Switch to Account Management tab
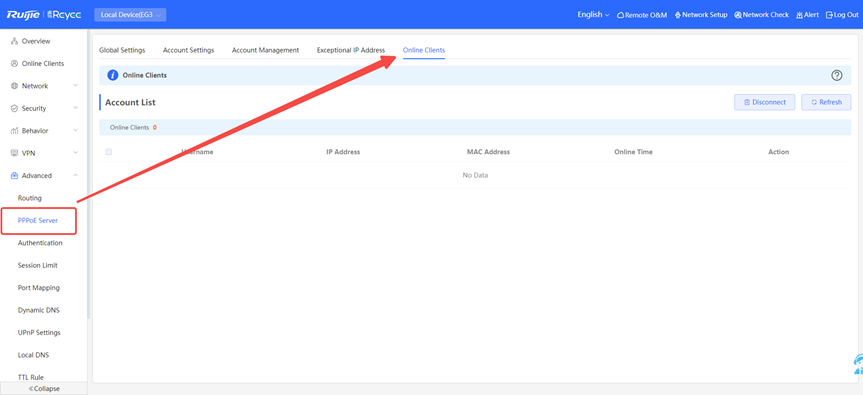This screenshot has width=863, height=395. pyautogui.click(x=265, y=50)
